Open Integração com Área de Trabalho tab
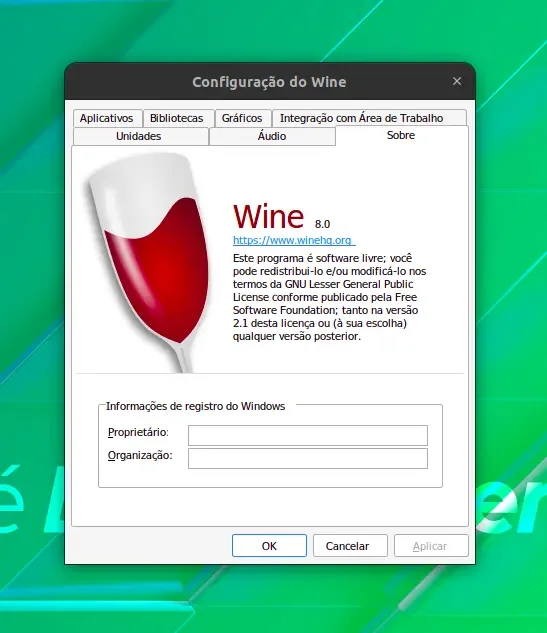Viewport: 547px width, 633px height. pos(369,118)
